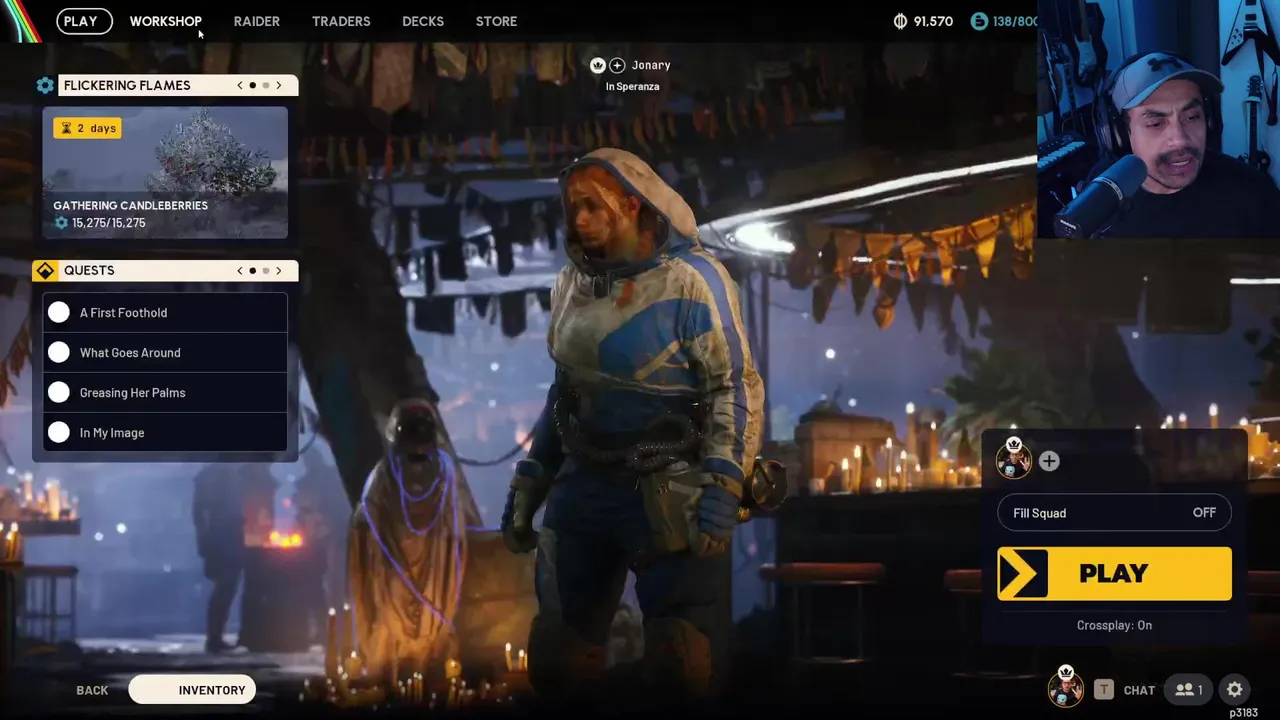This screenshot has height=720, width=1280.
Task: Go to previous Quests page arrow
Action: 240,271
